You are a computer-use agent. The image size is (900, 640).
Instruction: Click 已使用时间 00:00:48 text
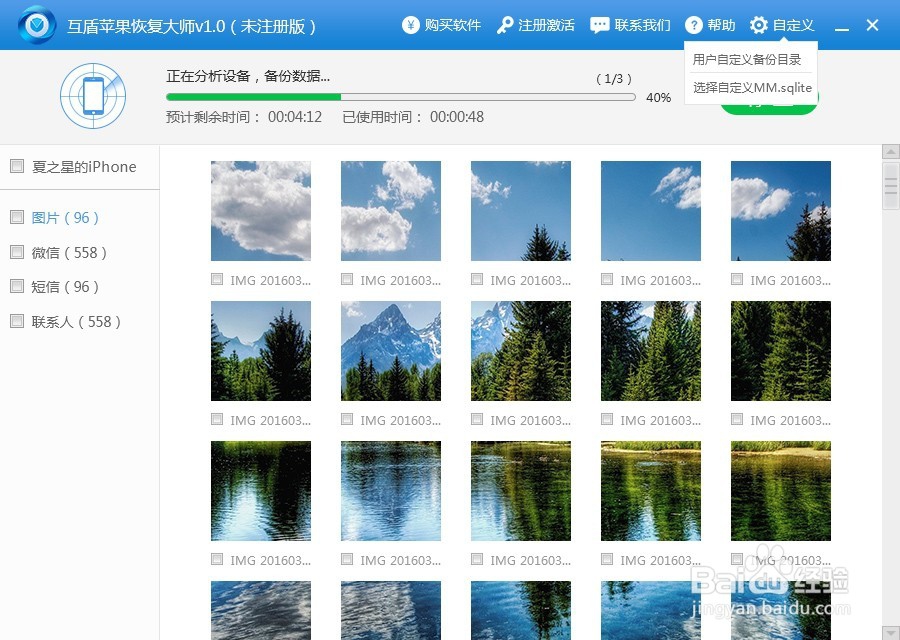click(x=413, y=117)
